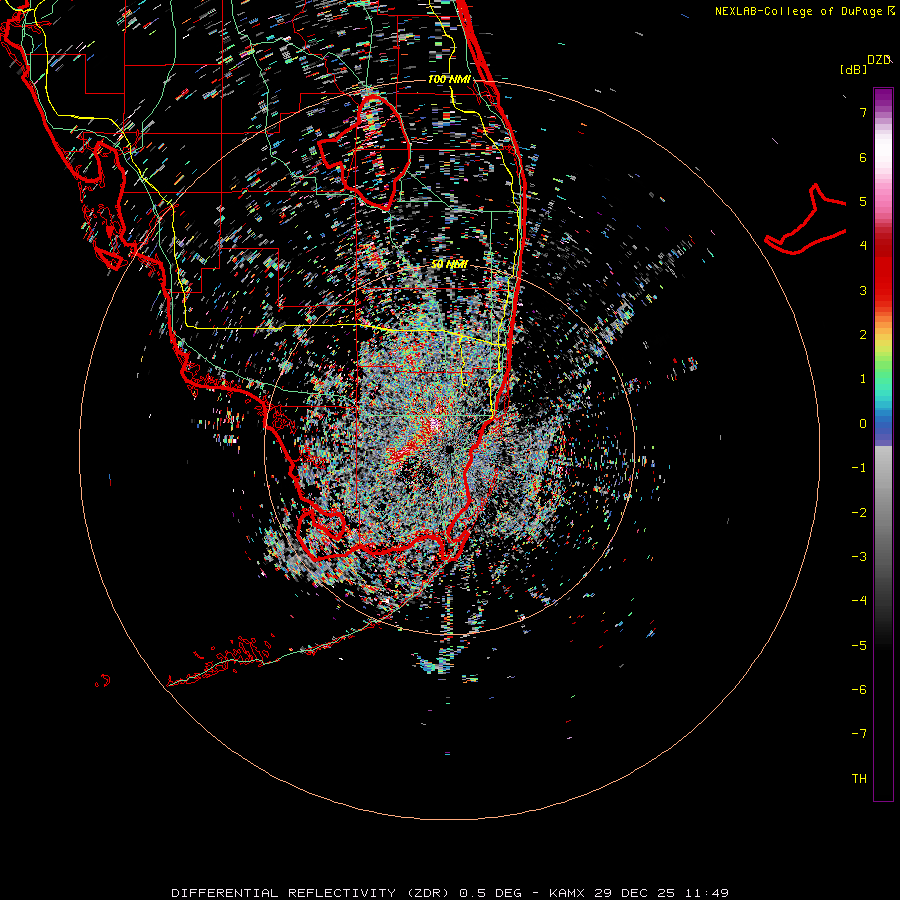
Task: Click the "TH" label on the scale
Action: (859, 778)
